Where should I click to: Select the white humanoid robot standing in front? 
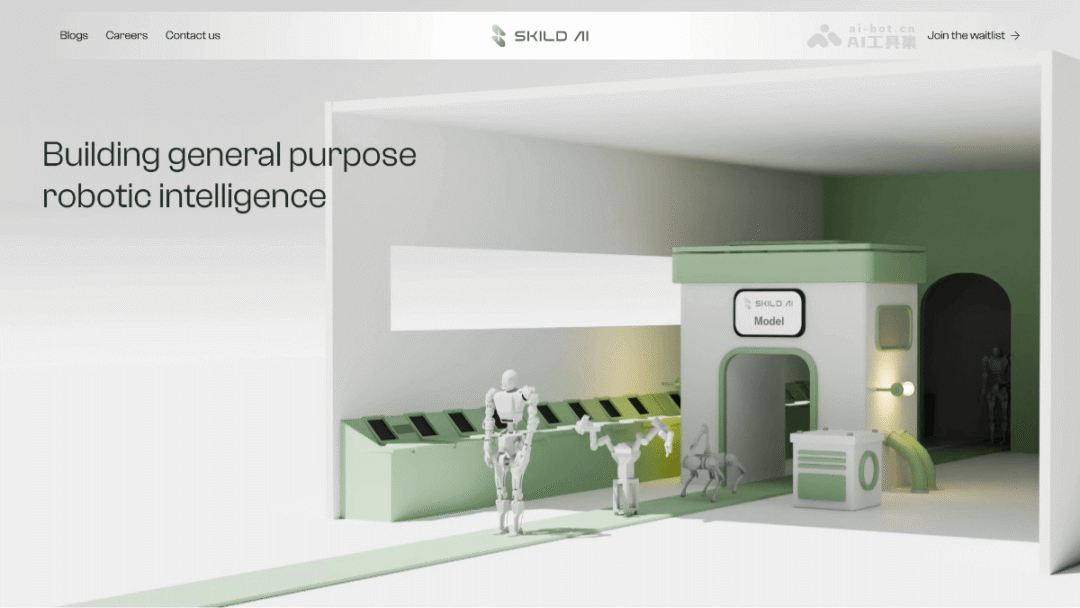[509, 450]
